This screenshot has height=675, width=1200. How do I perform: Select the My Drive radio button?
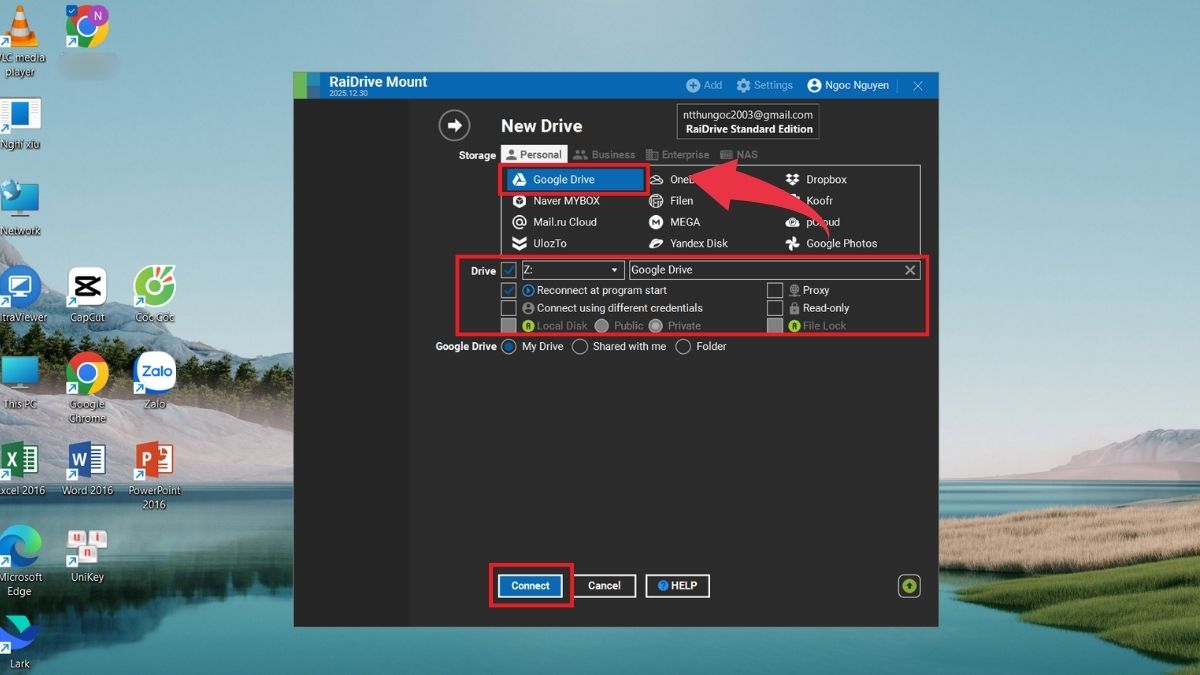pos(509,346)
